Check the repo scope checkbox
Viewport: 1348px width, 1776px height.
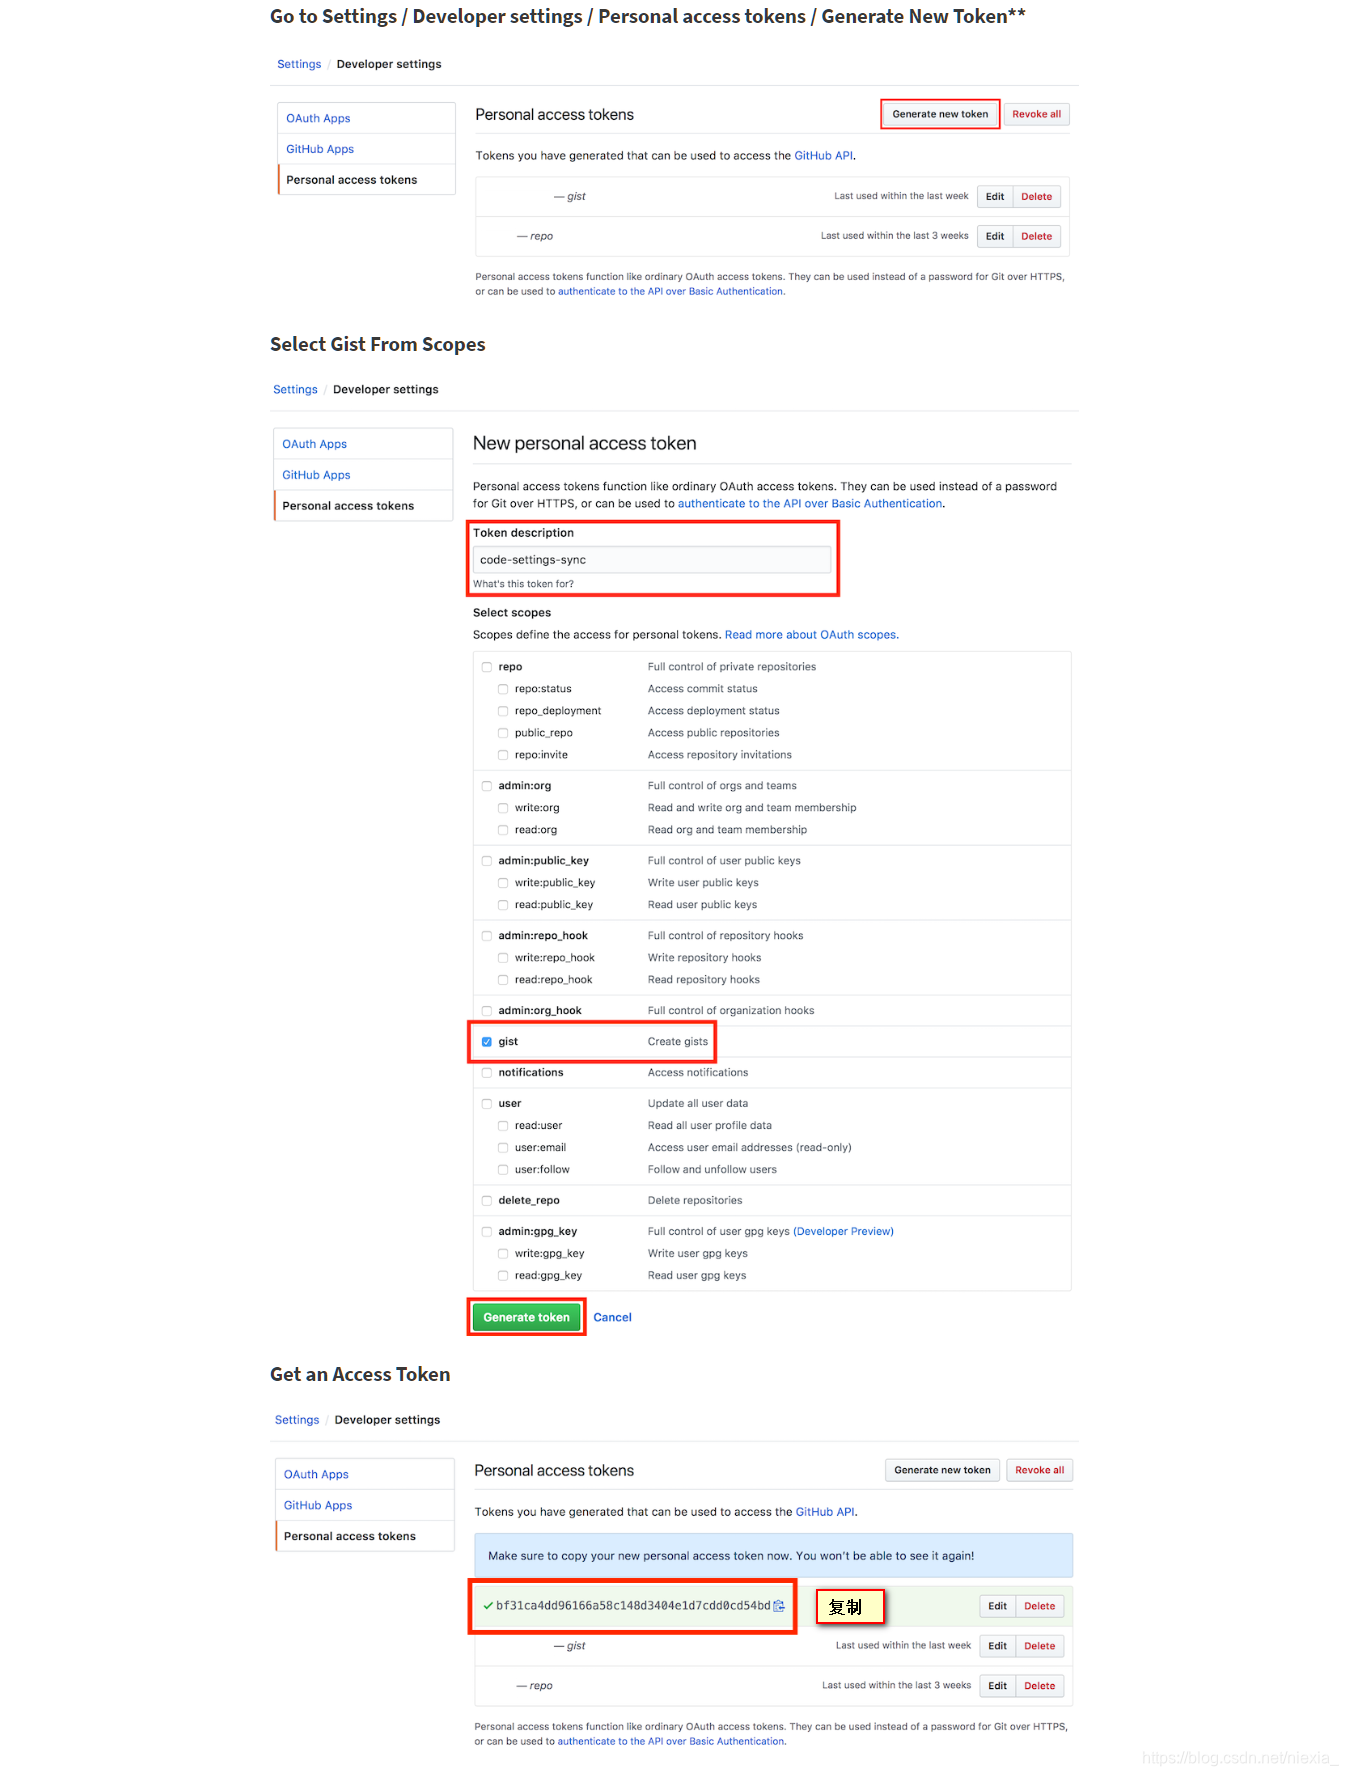point(487,667)
